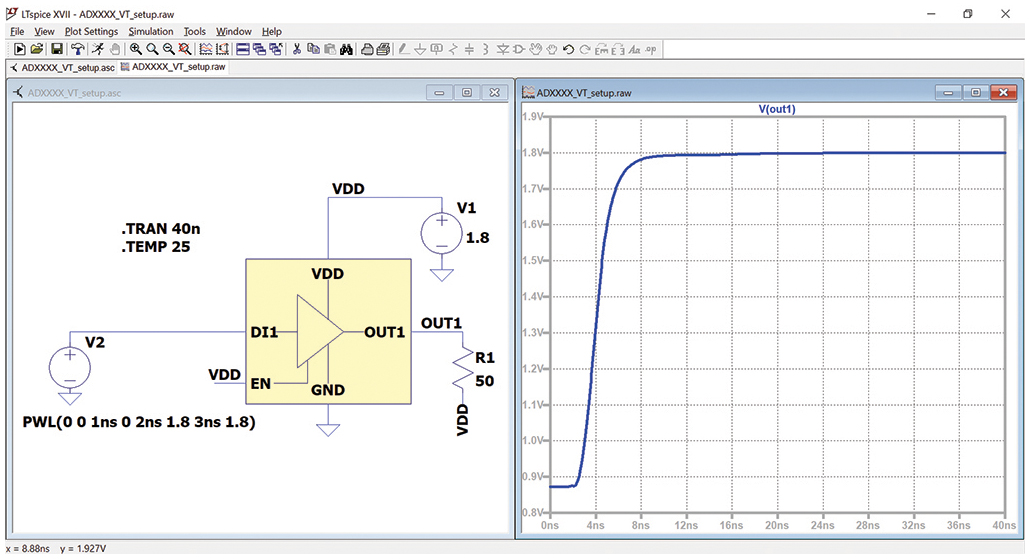
Task: Click the Find binoculars icon
Action: pyautogui.click(x=346, y=49)
